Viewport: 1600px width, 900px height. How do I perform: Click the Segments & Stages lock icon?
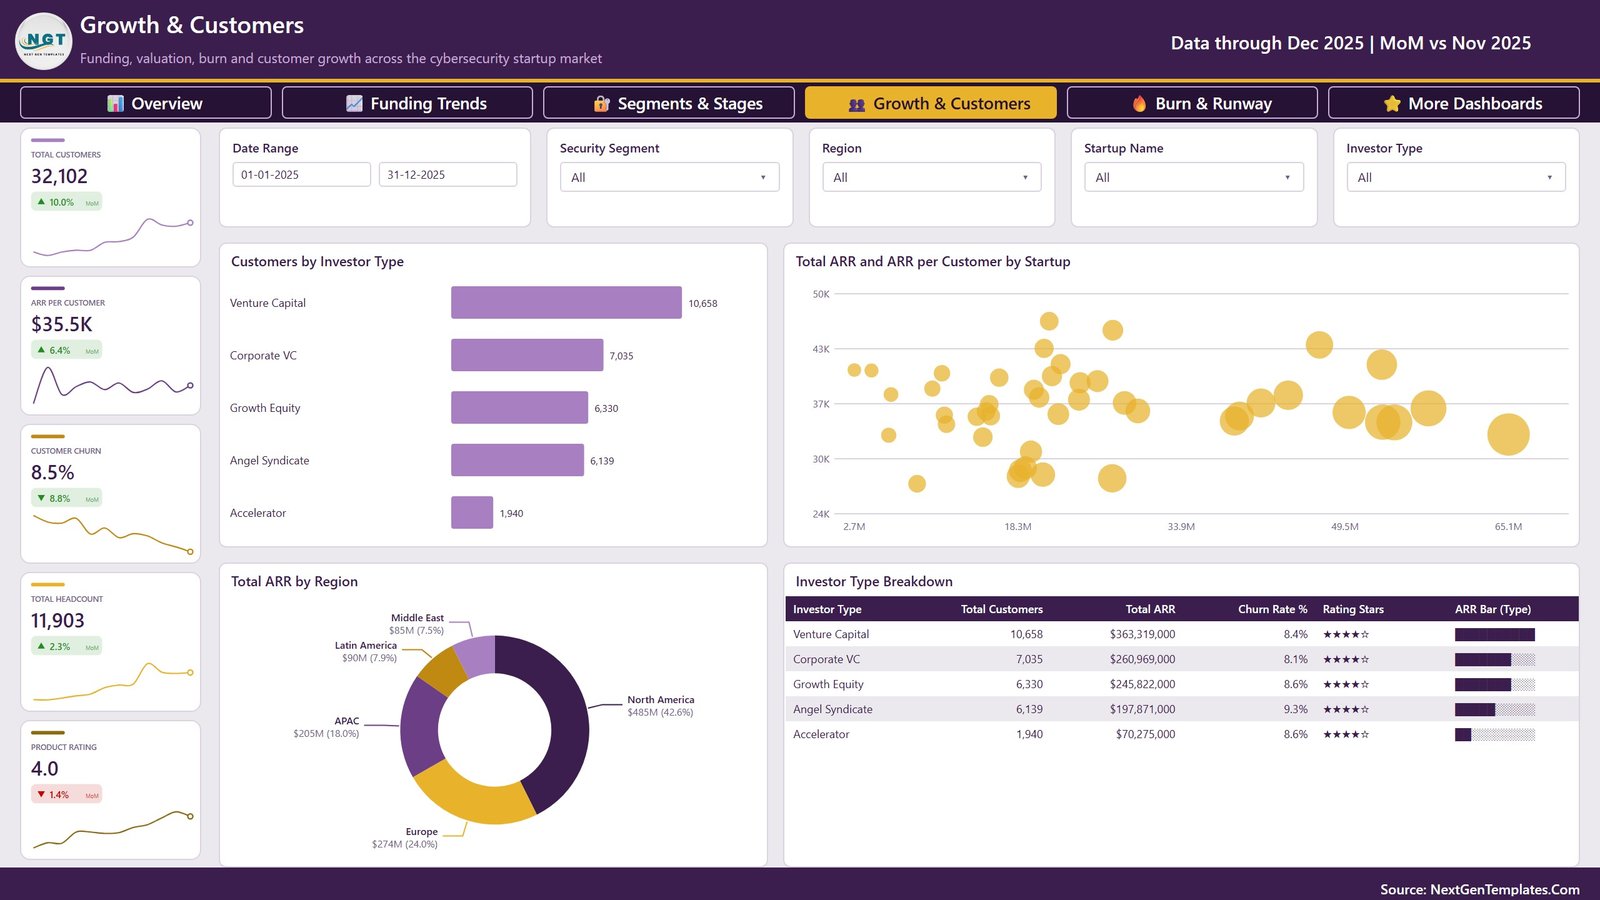(602, 103)
